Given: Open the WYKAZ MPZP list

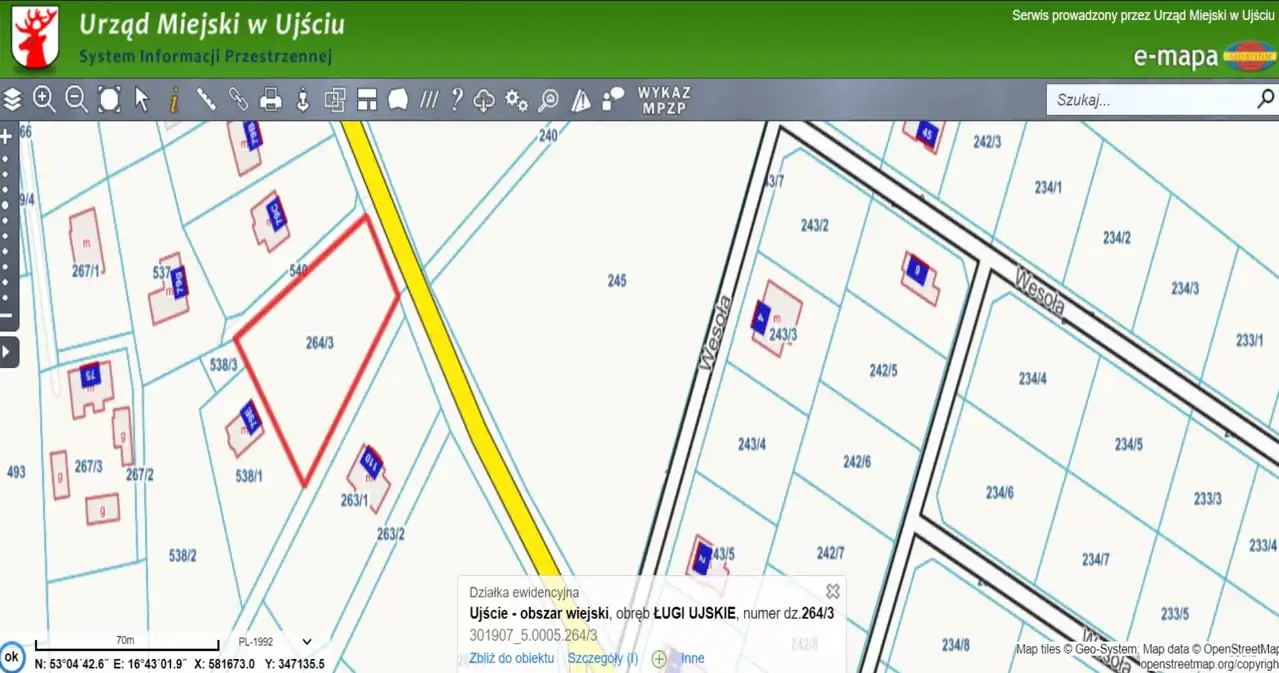Looking at the screenshot, I should click(664, 100).
